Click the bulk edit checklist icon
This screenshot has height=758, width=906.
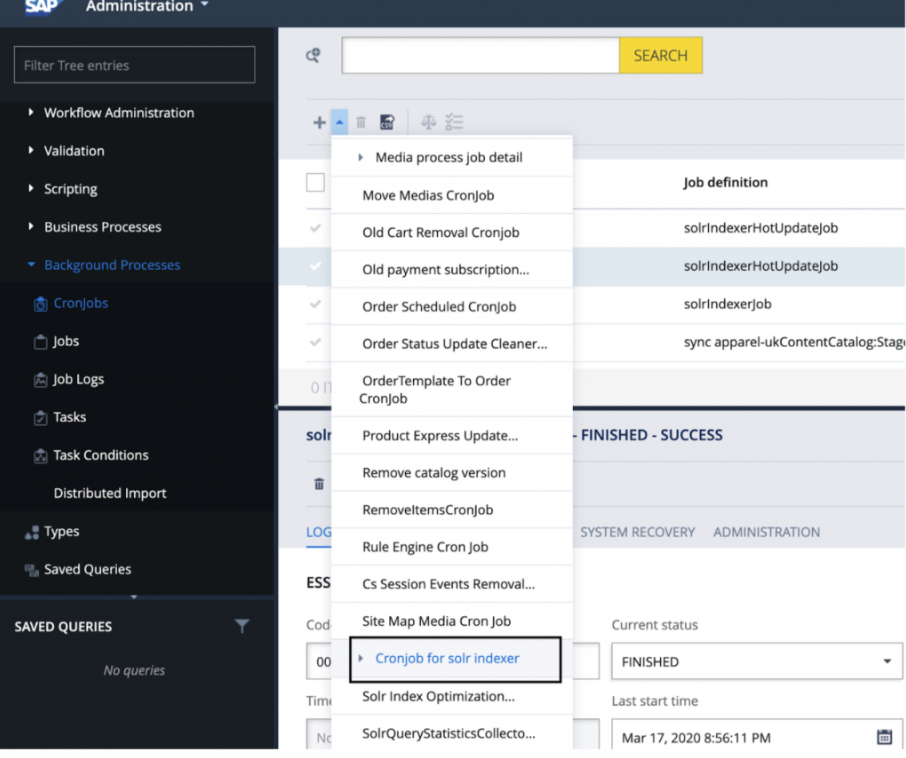[x=454, y=122]
